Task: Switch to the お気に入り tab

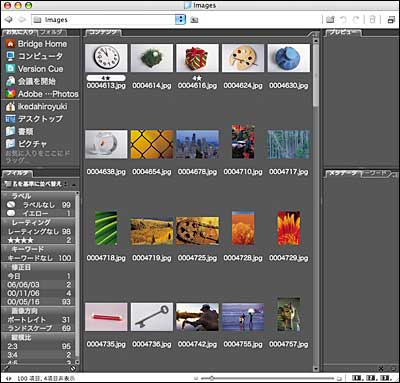Action: [20, 32]
